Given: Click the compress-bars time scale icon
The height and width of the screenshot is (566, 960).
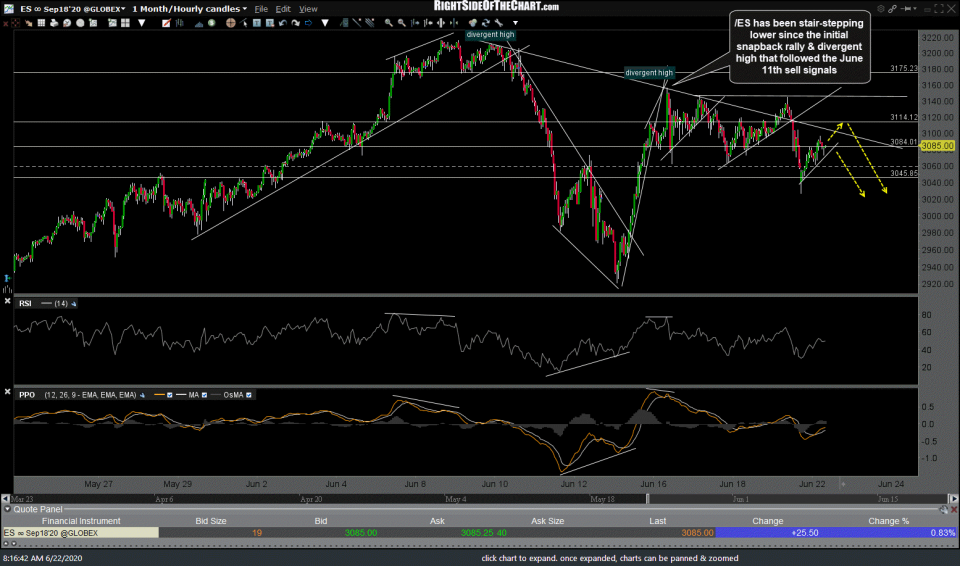Looking at the screenshot, I should (454, 23).
